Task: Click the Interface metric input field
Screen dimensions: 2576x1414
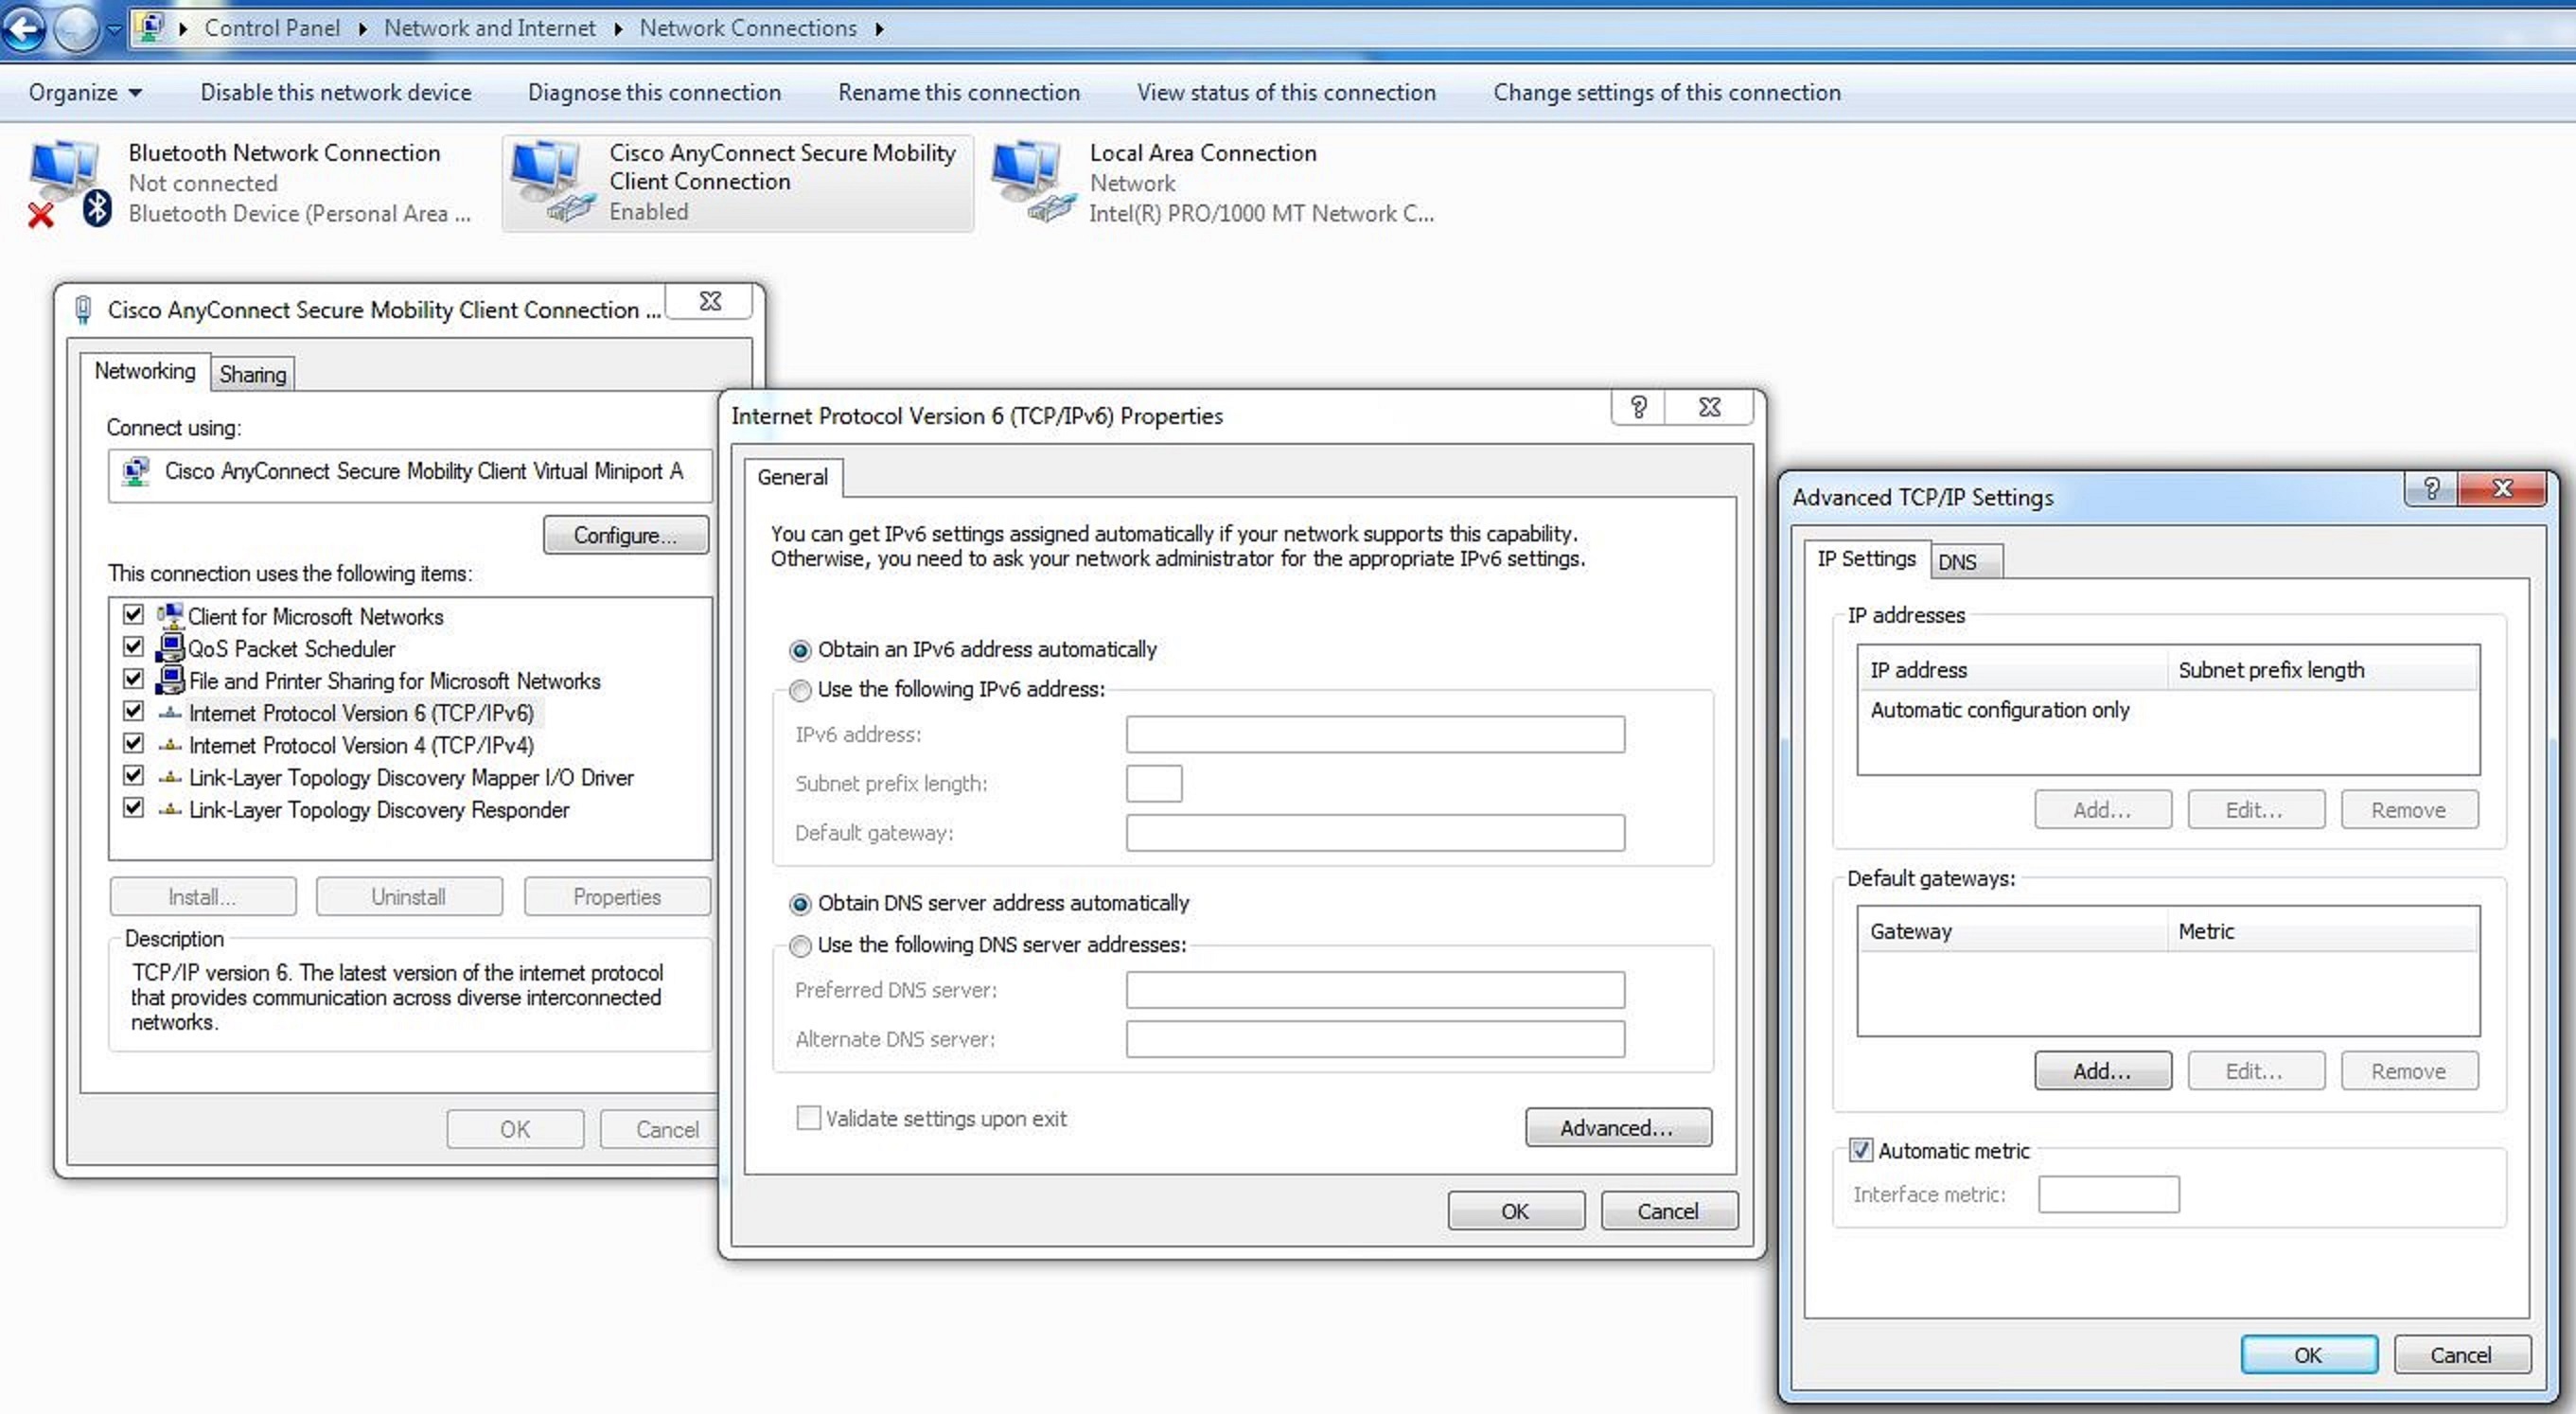Action: point(2108,1194)
